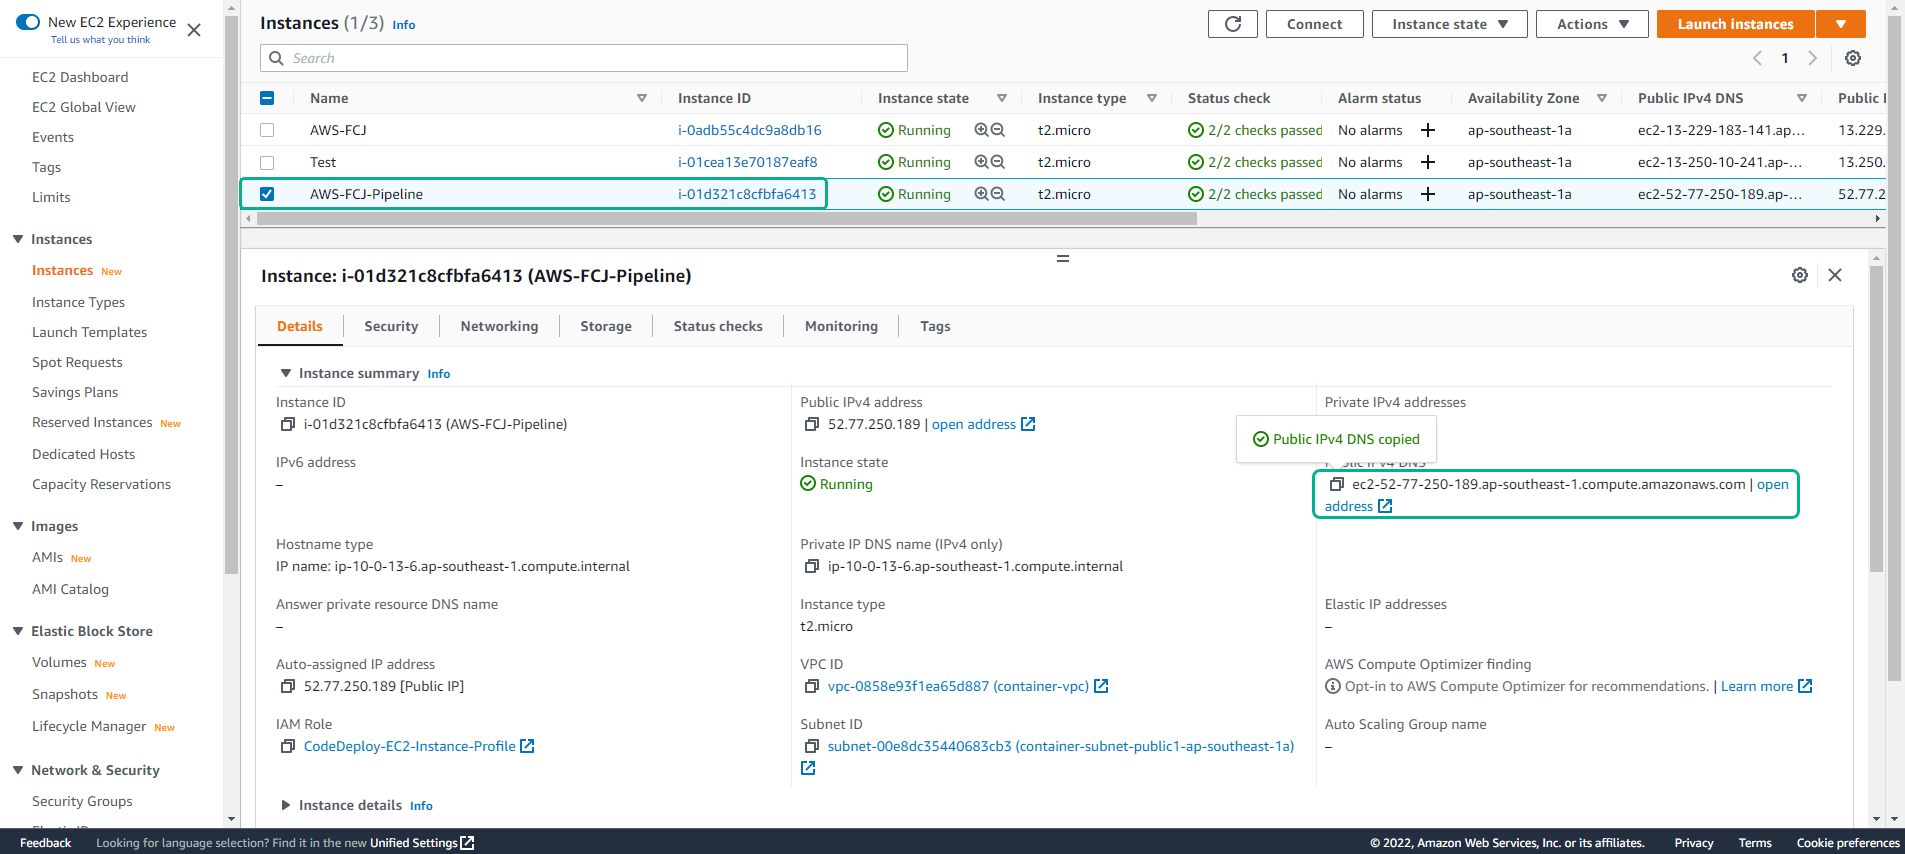Screen dimensions: 1905x854
Task: Go to next page of instances
Action: 1812,58
